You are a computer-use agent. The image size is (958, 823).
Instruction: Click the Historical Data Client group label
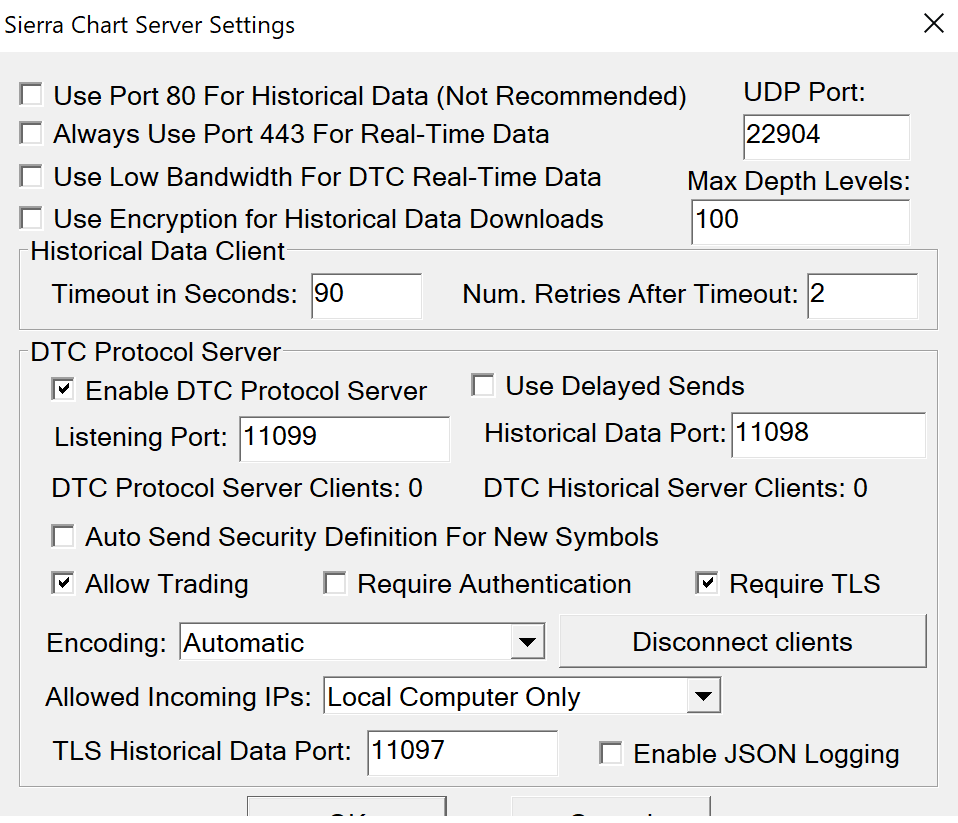(158, 251)
